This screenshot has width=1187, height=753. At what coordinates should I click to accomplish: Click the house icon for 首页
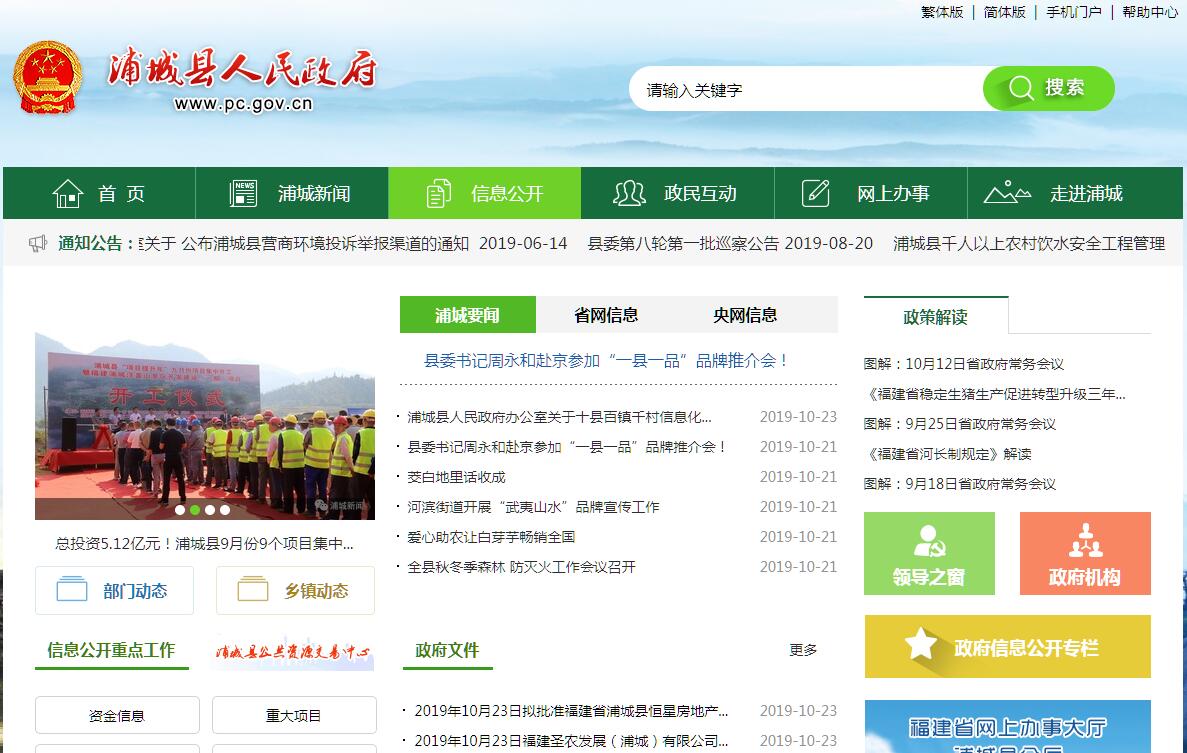tap(67, 193)
